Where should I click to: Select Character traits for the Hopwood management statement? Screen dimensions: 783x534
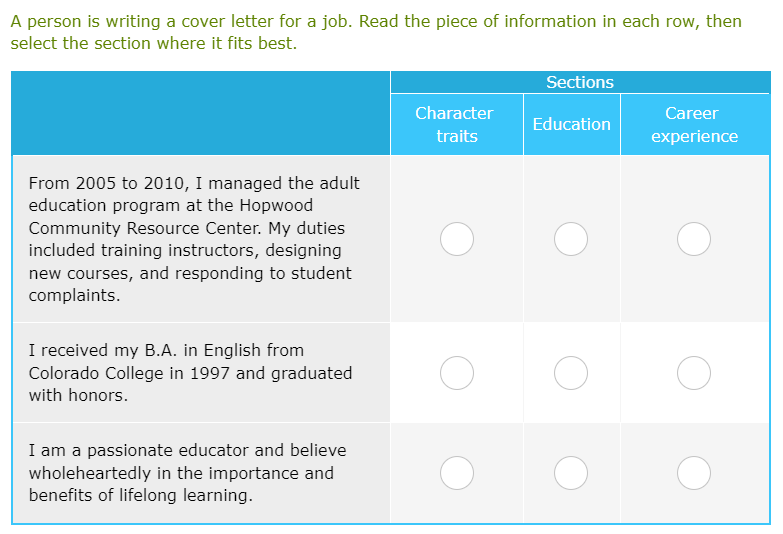(457, 239)
